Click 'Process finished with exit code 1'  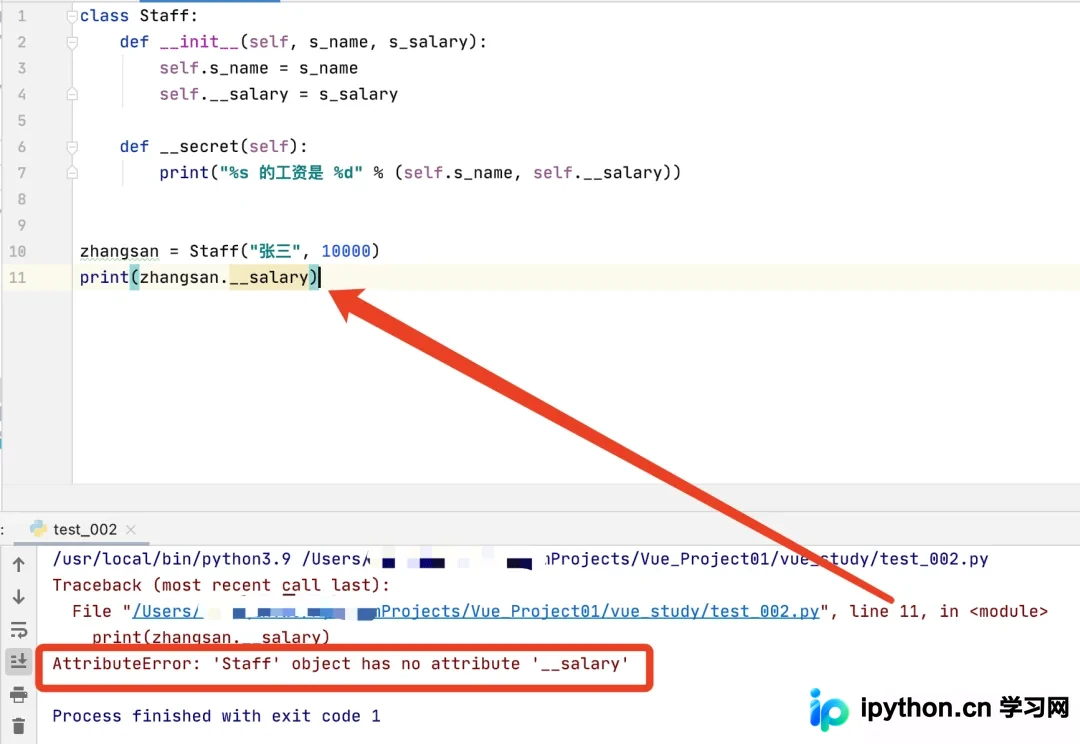(216, 716)
